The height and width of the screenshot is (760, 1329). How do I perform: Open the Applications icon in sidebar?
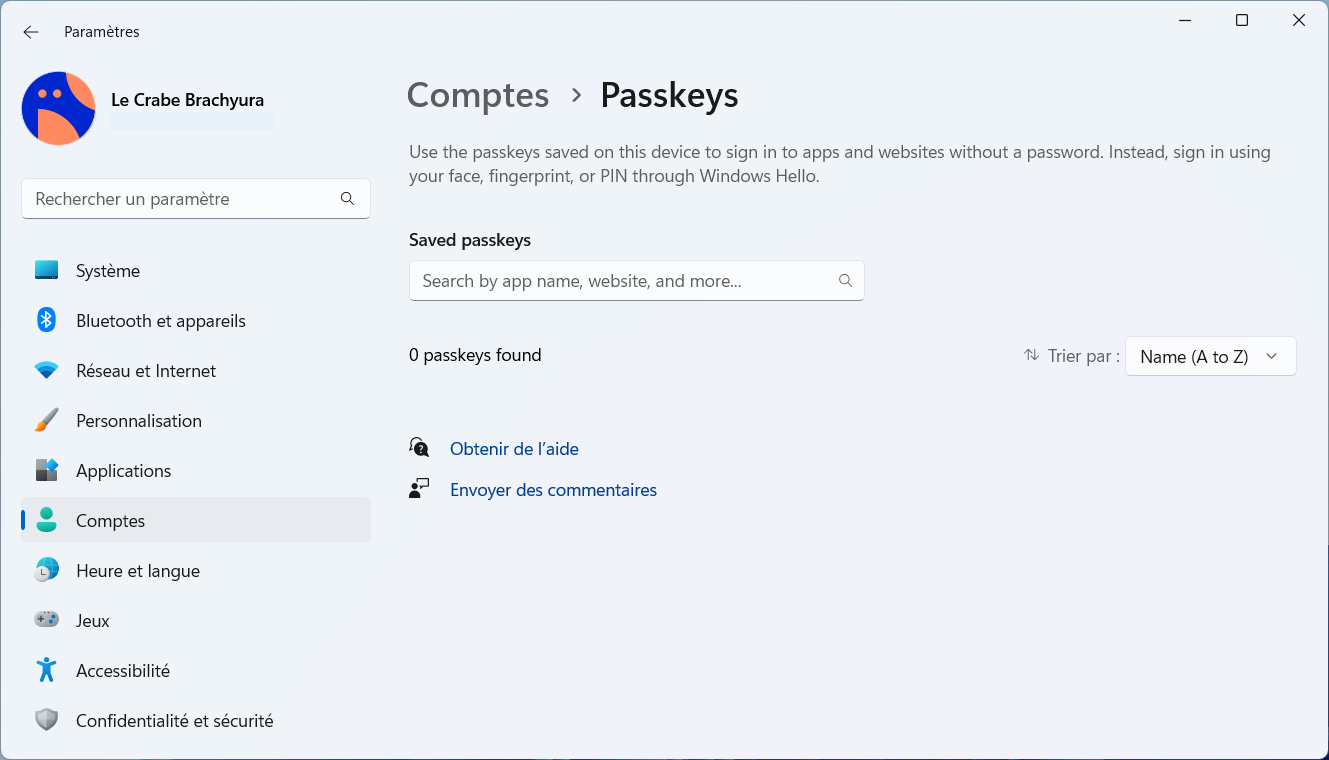[46, 470]
